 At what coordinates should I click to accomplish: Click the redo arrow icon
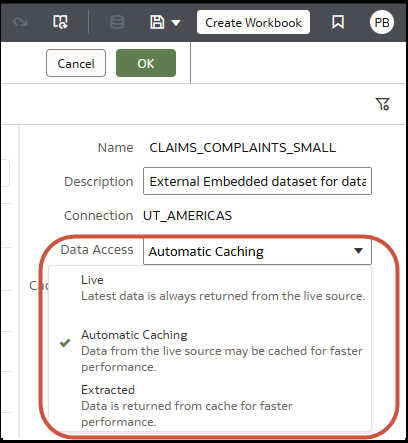pos(20,22)
